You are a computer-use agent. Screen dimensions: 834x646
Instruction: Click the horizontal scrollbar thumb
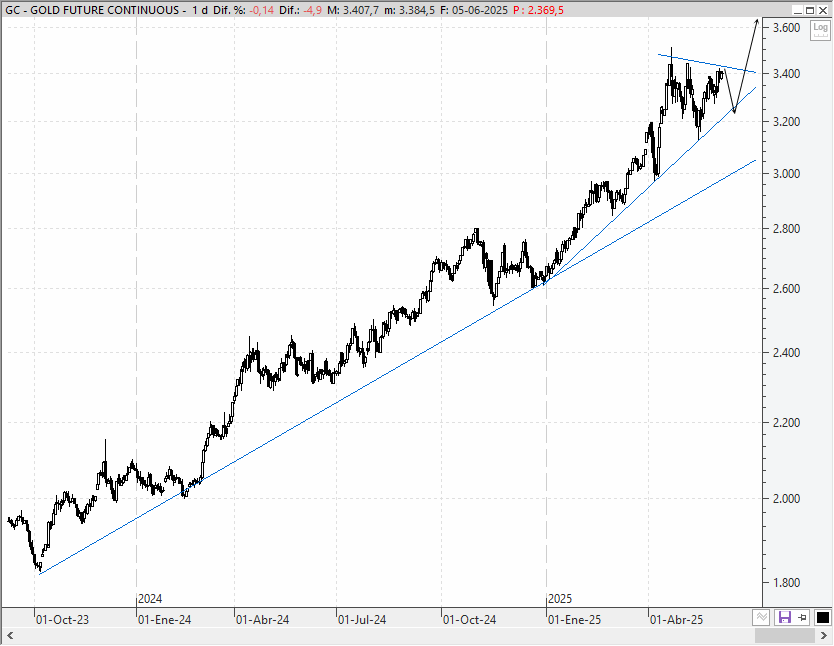(x=785, y=636)
